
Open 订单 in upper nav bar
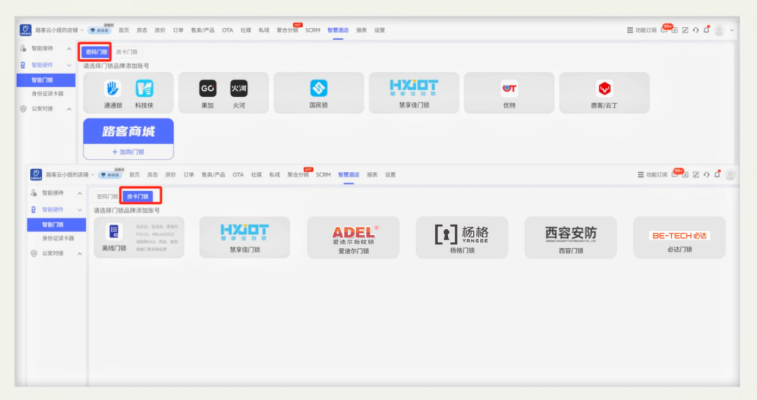(x=178, y=30)
